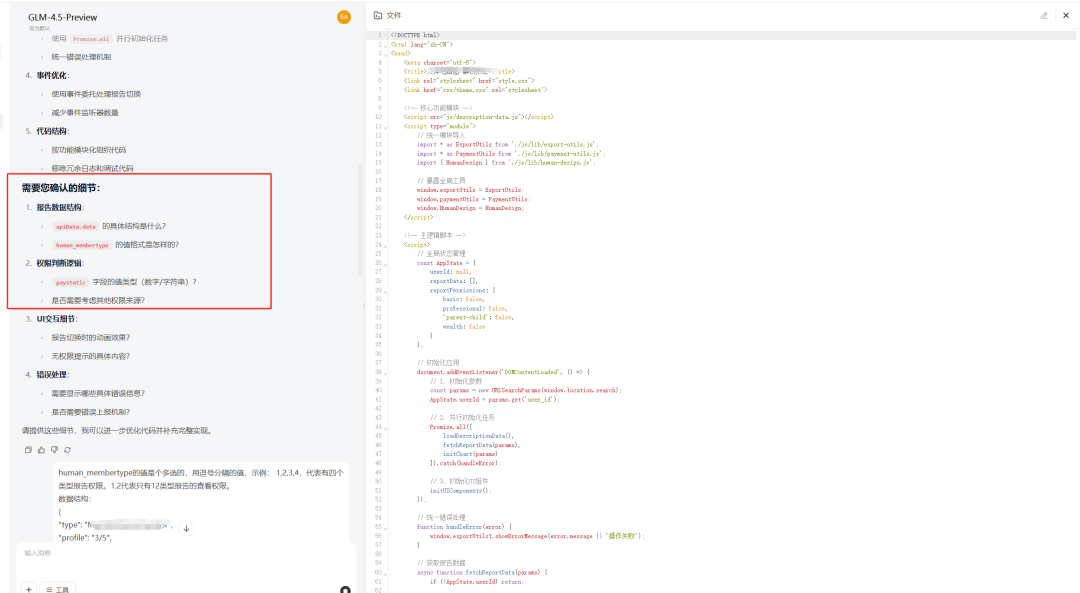
Task: Click the plus attachment icon
Action: 28,589
